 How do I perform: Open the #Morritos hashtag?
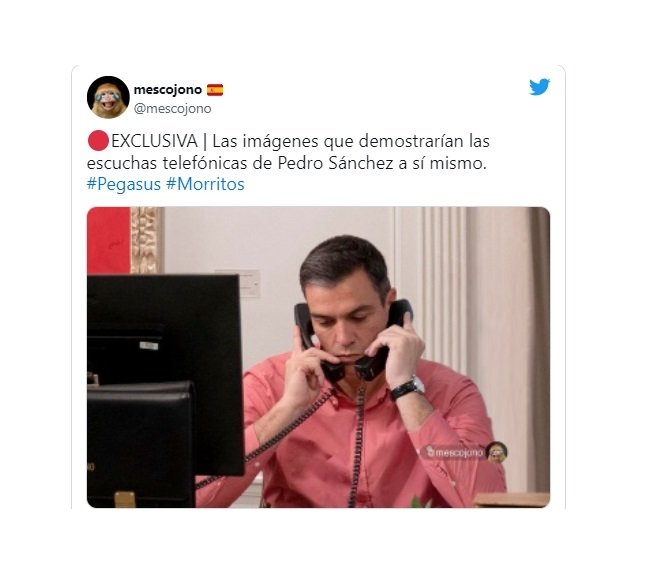click(x=205, y=184)
